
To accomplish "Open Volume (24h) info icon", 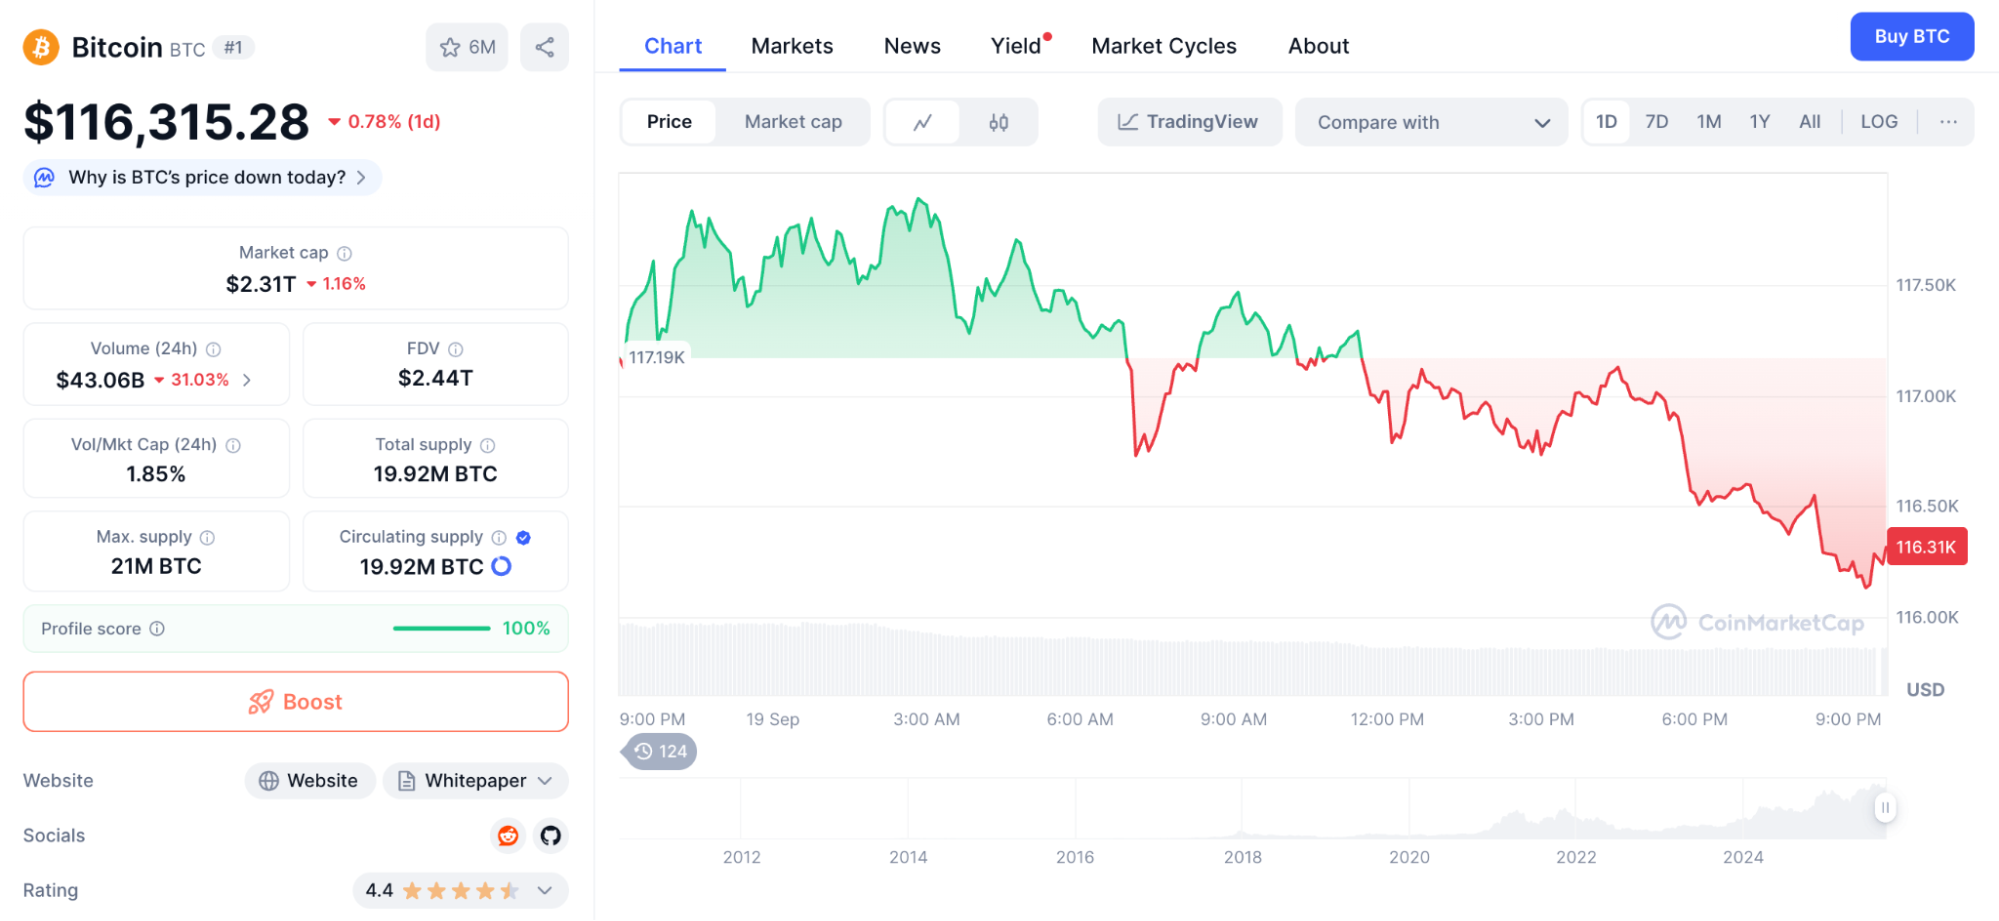I will click(x=213, y=349).
